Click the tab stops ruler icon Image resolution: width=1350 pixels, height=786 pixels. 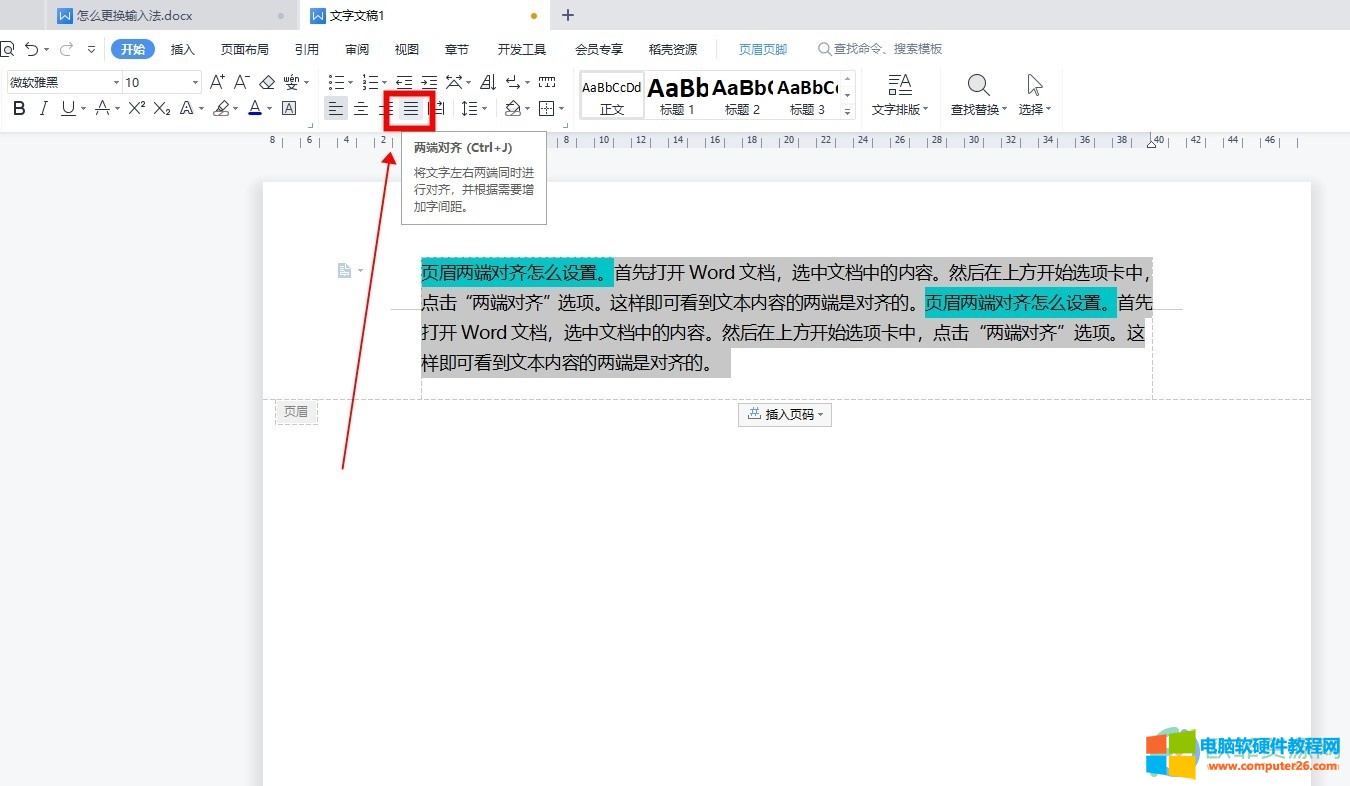click(x=547, y=82)
